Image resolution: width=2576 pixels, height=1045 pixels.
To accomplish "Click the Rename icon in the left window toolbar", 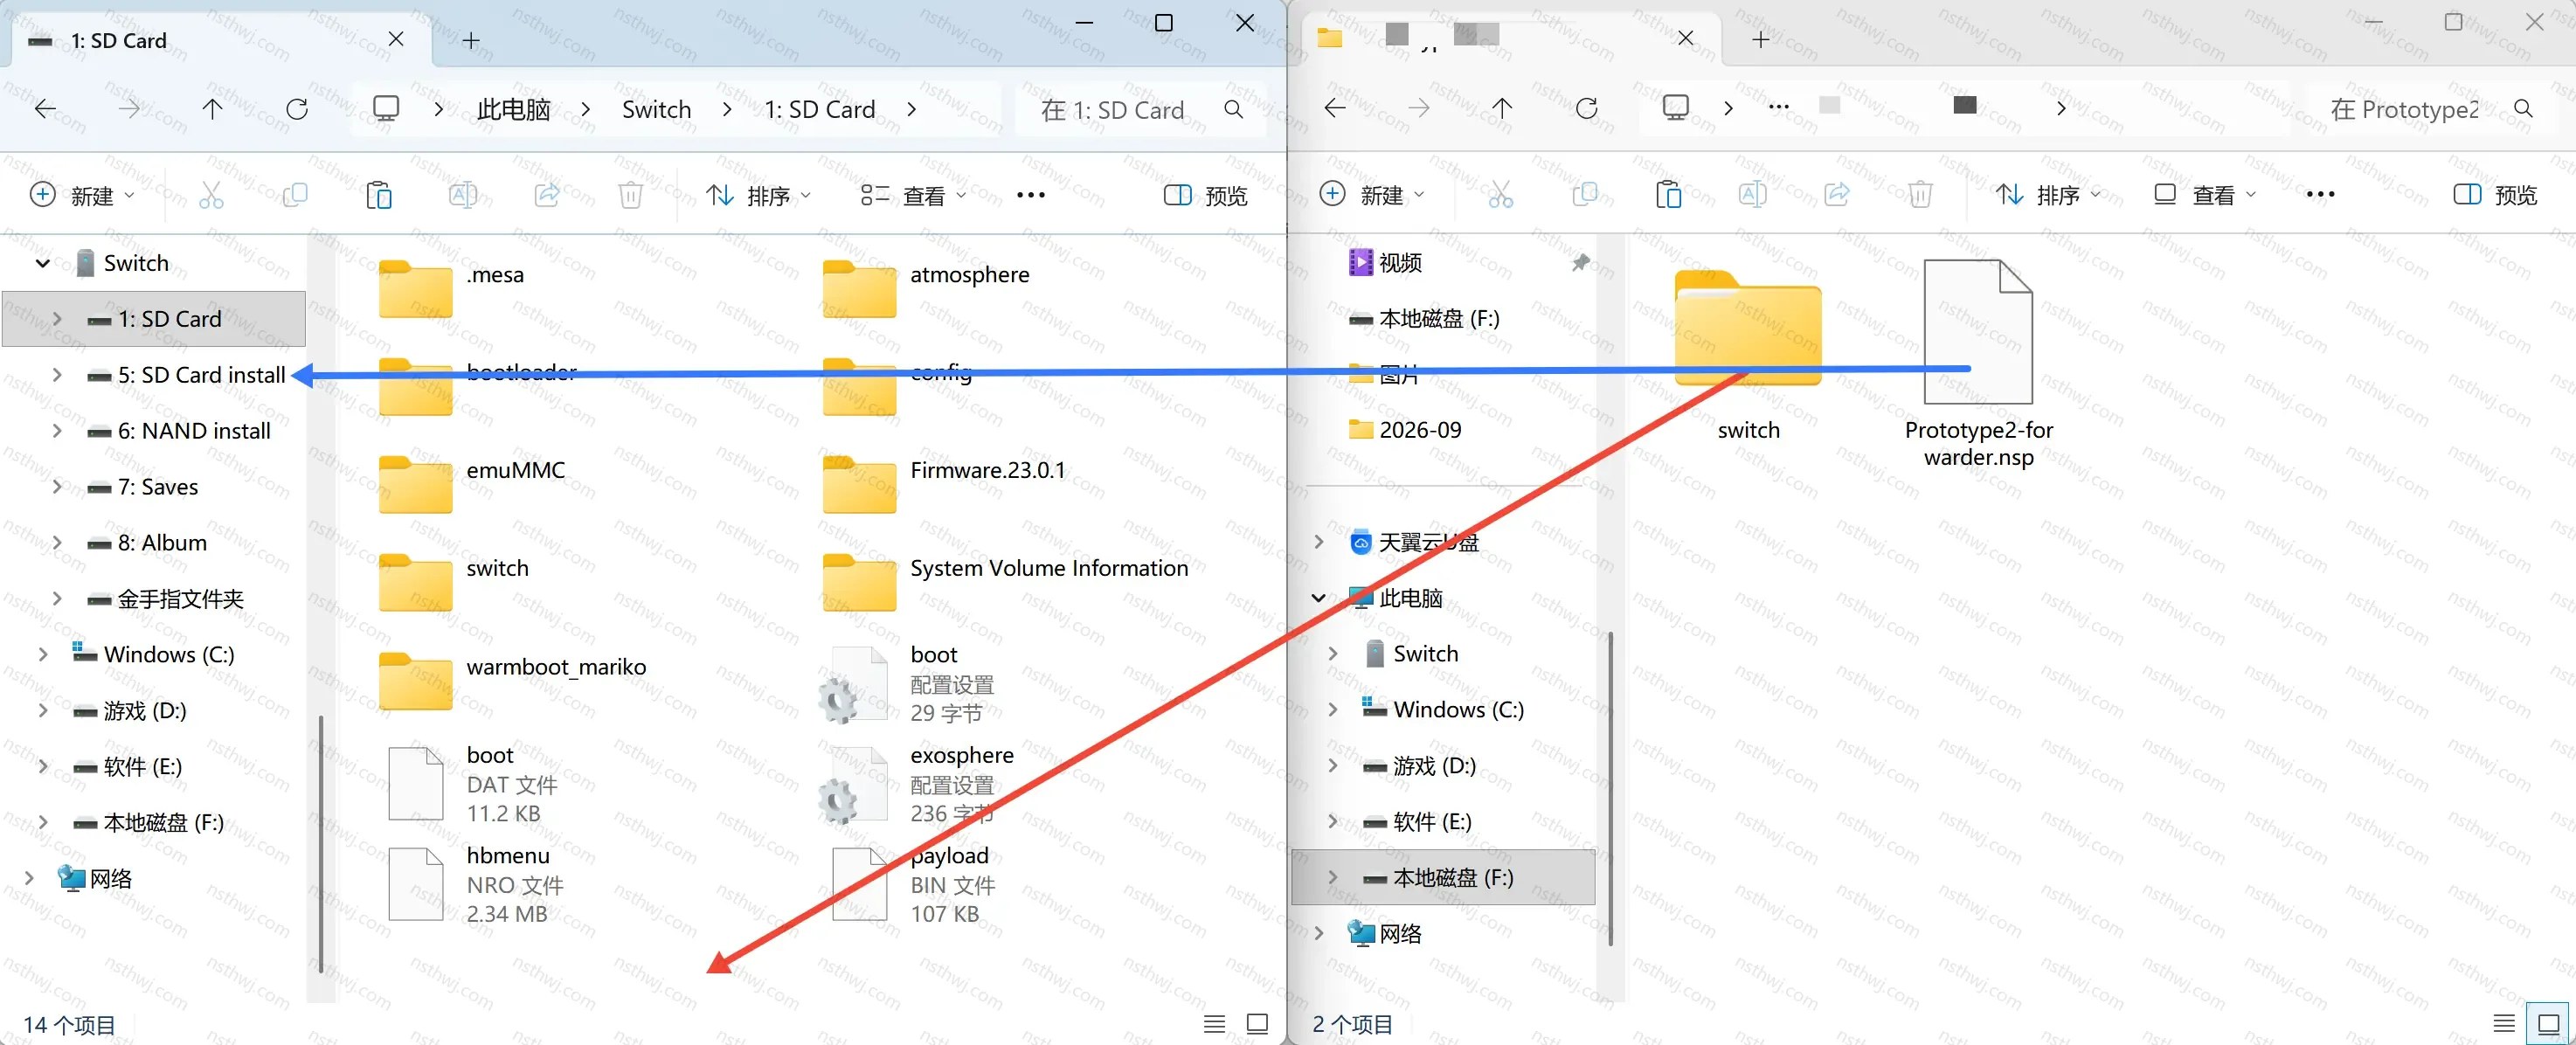I will click(x=463, y=195).
